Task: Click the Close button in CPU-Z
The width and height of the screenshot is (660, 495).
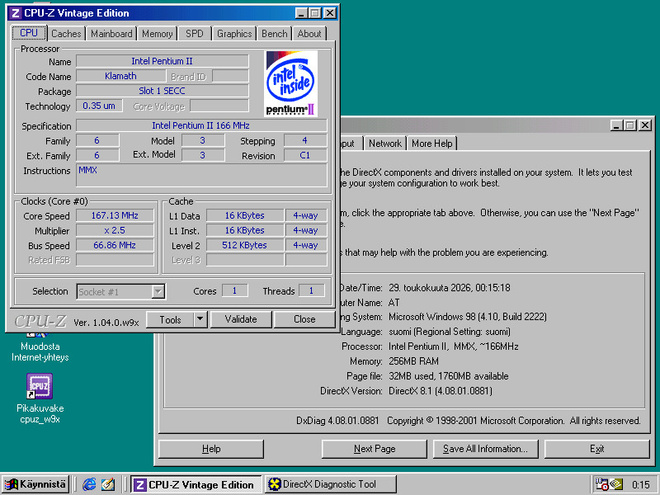Action: click(x=304, y=319)
